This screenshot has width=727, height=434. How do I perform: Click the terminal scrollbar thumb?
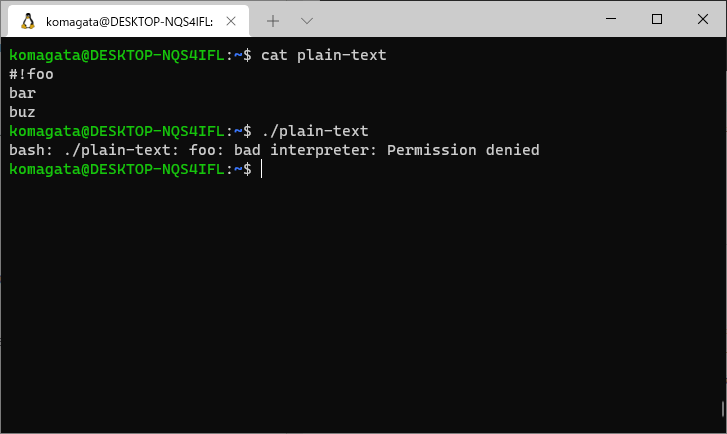point(723,409)
